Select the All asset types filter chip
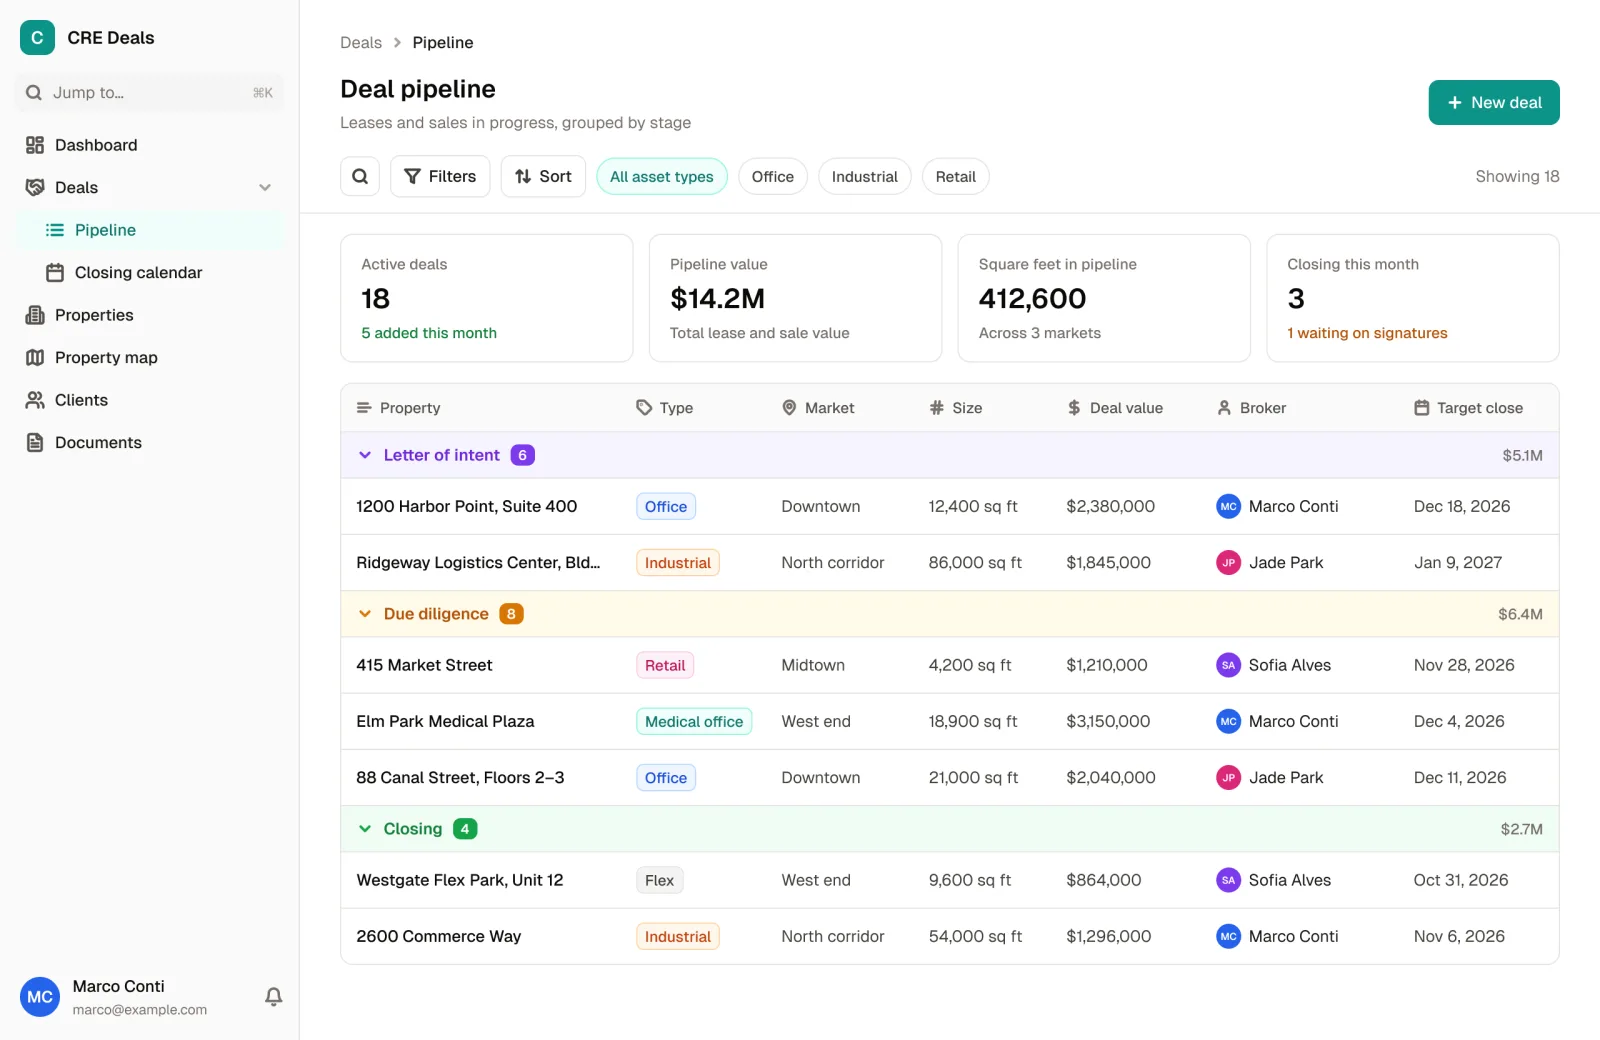The image size is (1600, 1040). [x=662, y=177]
